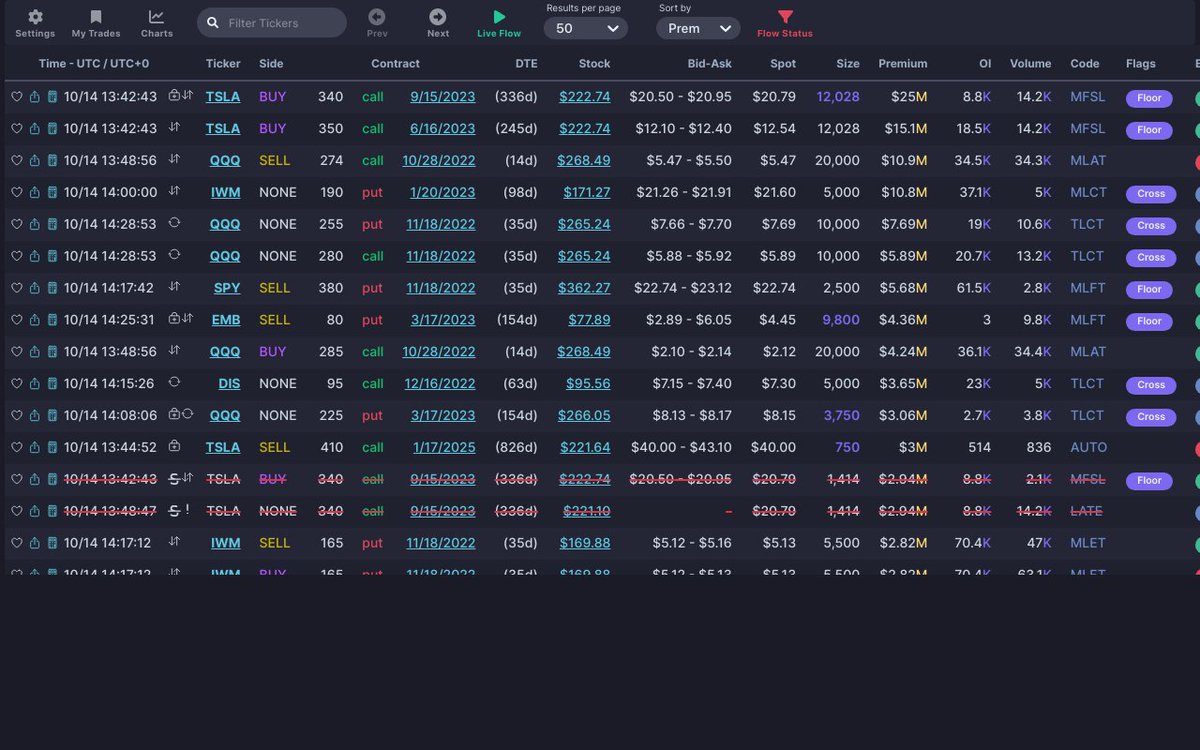Click the Floor flag on SPY row
The image size is (1200, 750).
(1149, 289)
